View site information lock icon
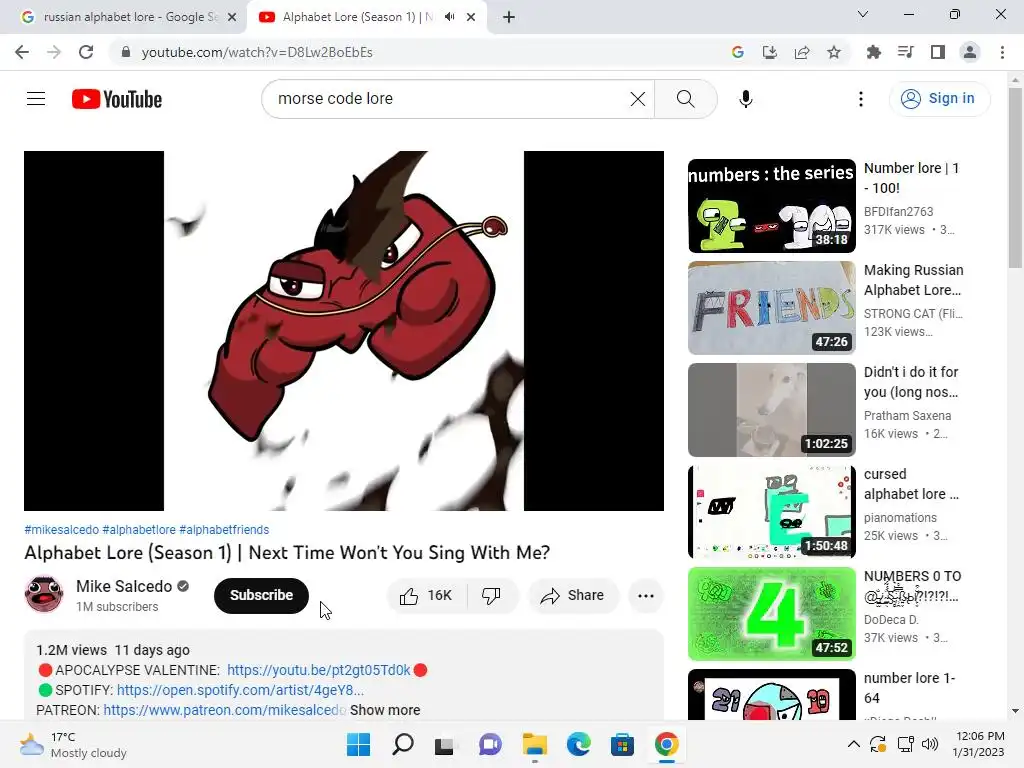 tap(126, 52)
